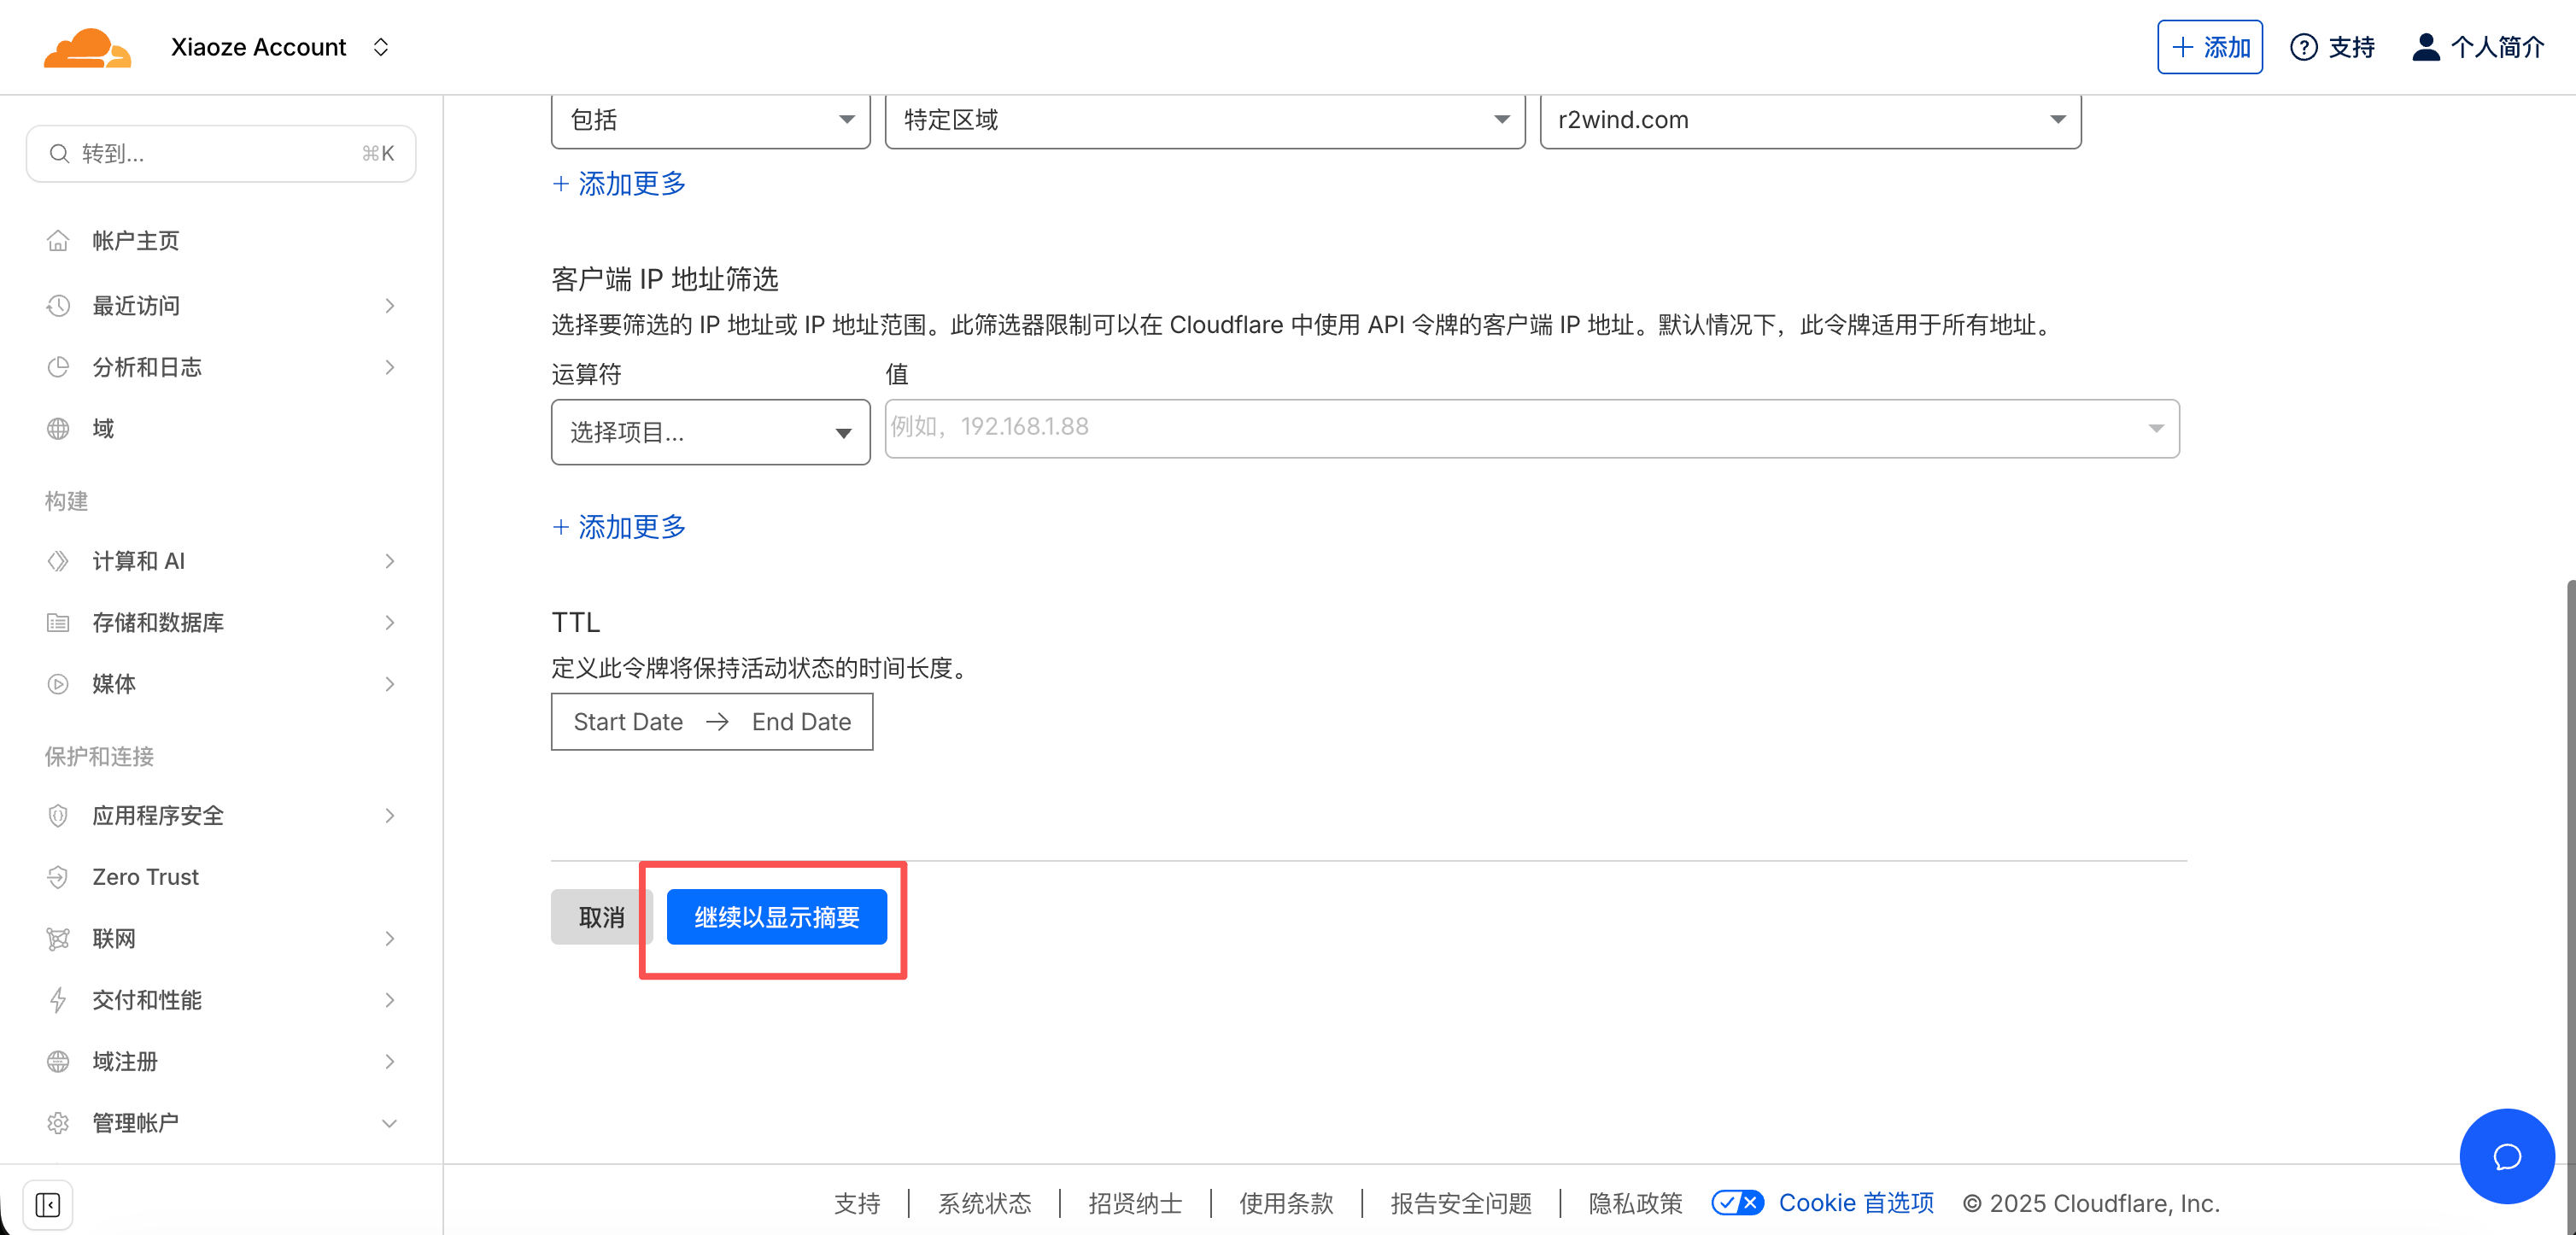
Task: Collapse the sidebar with bottom-left toggle
Action: tap(48, 1204)
